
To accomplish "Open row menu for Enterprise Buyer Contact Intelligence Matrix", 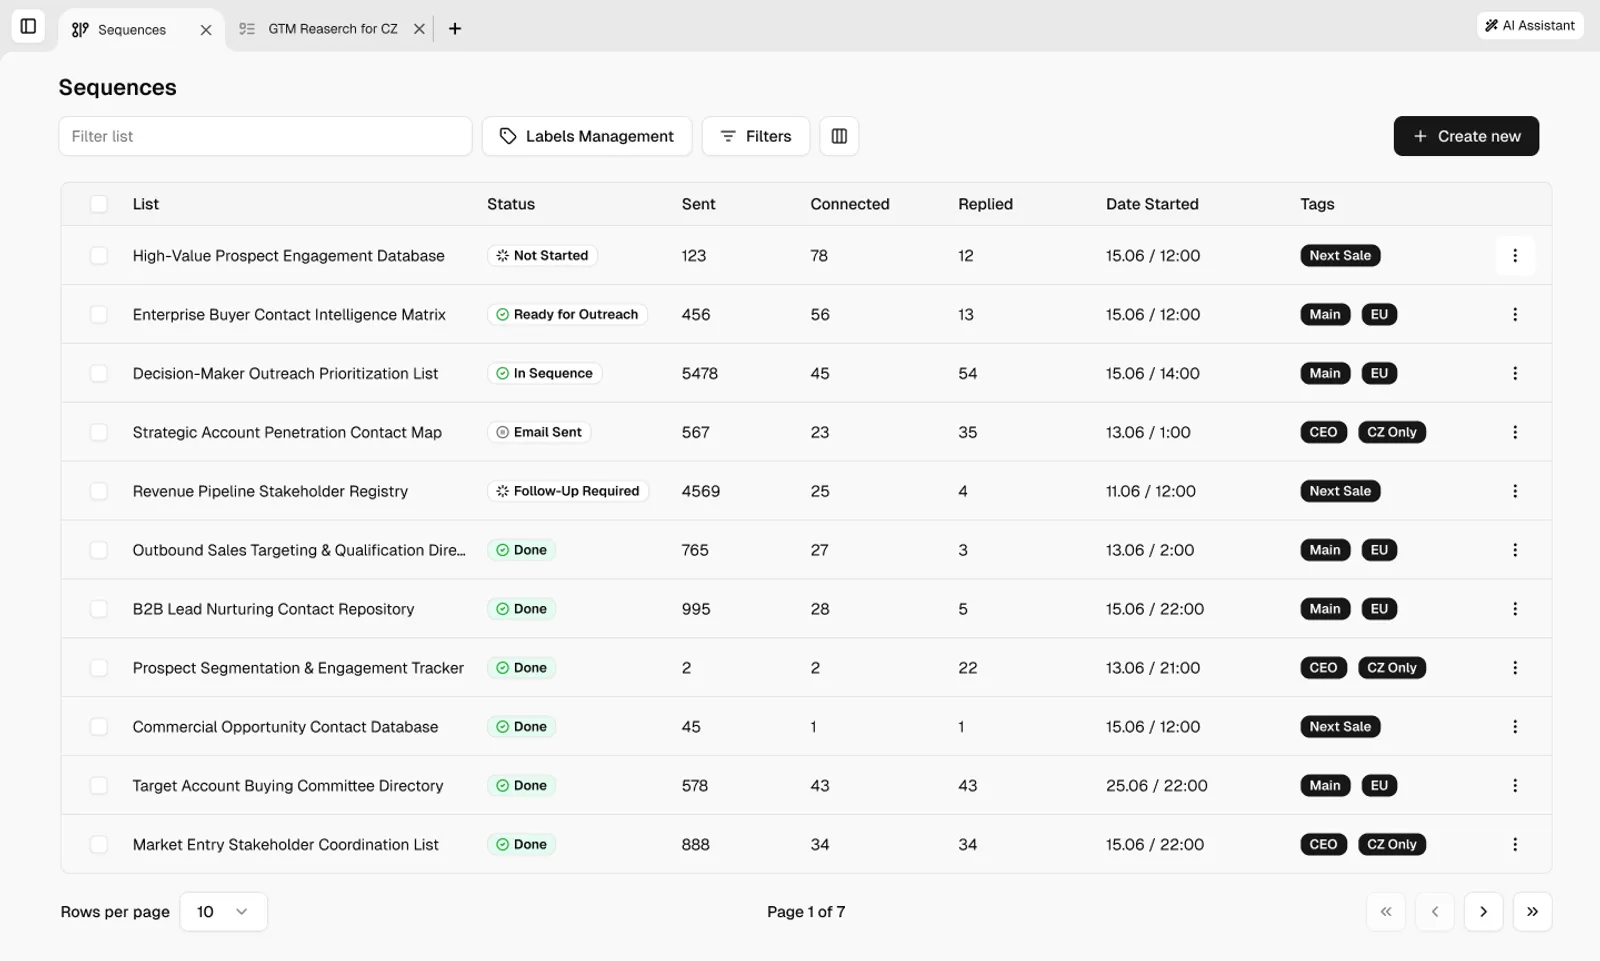I will point(1515,315).
